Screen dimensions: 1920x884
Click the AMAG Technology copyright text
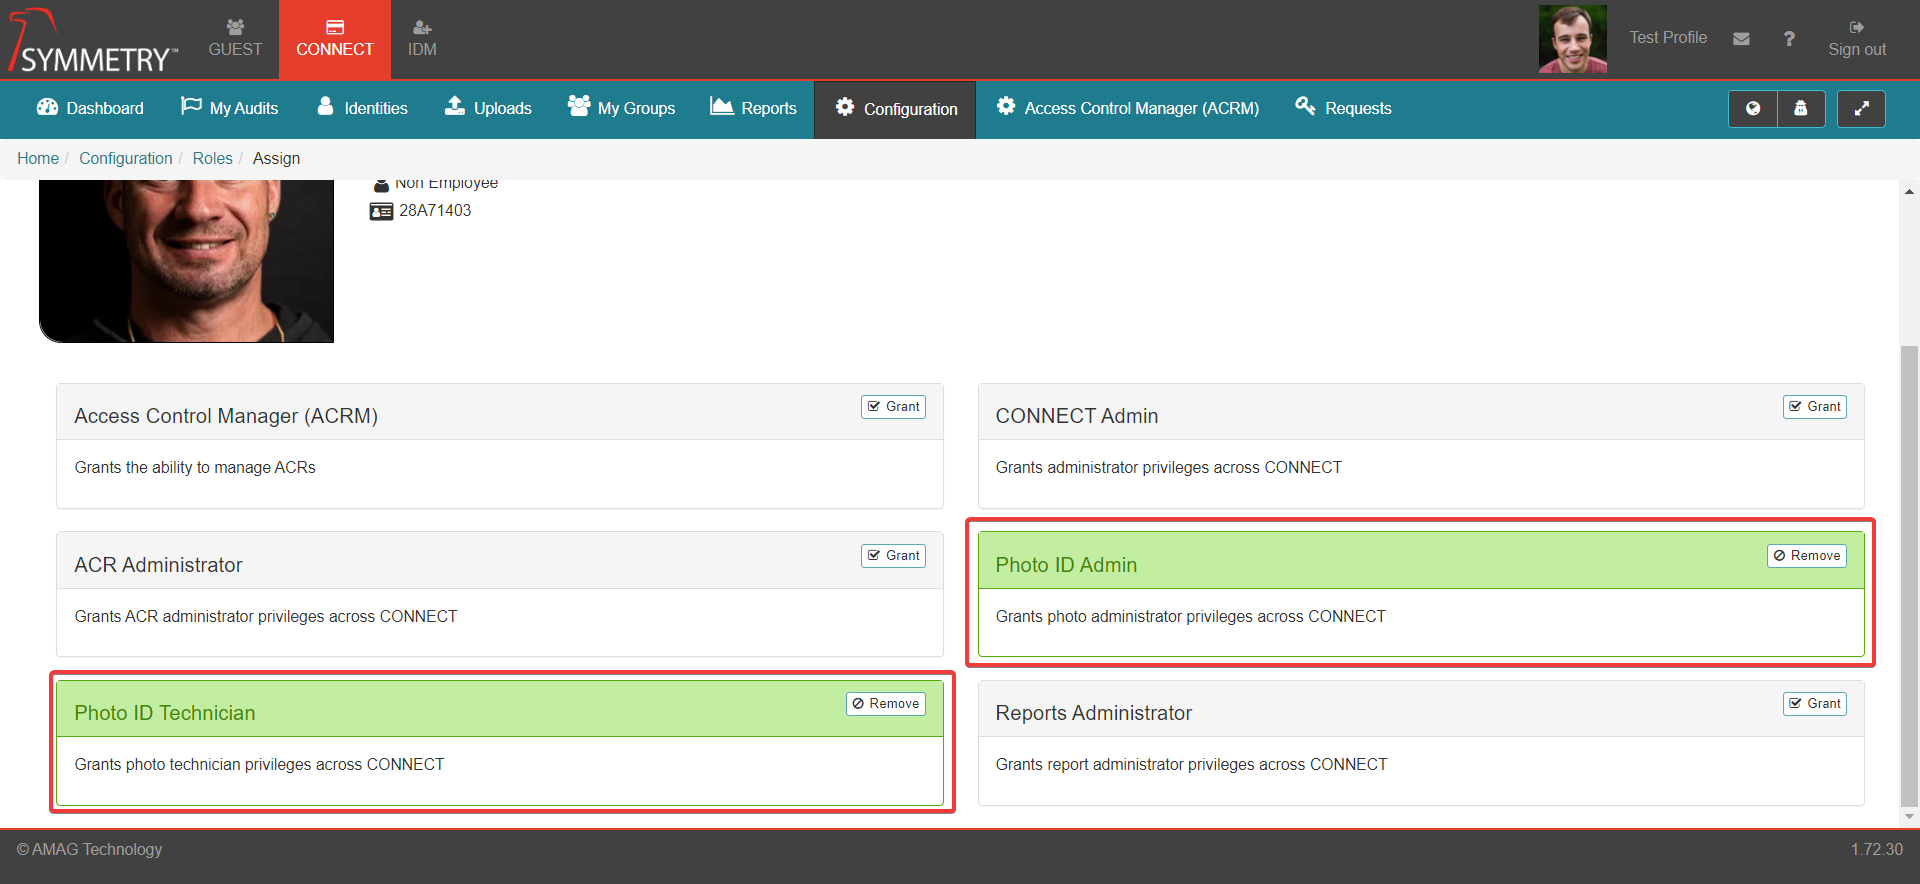pyautogui.click(x=89, y=849)
